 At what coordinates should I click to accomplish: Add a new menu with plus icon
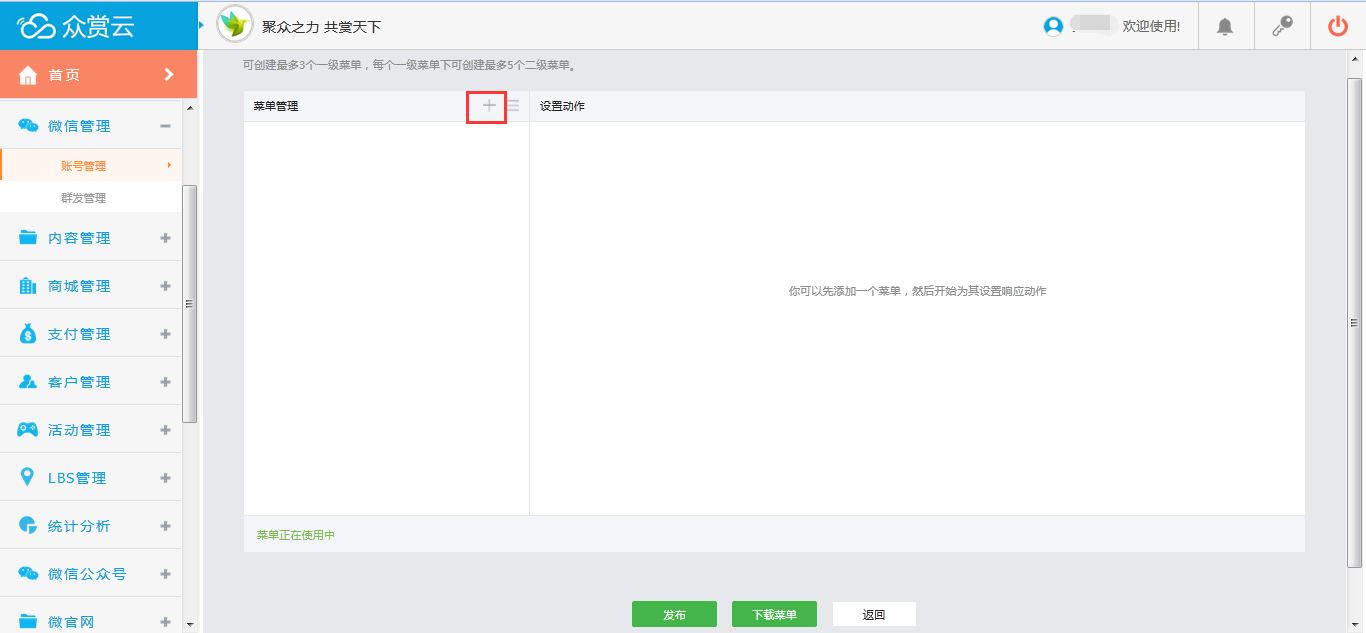point(489,105)
